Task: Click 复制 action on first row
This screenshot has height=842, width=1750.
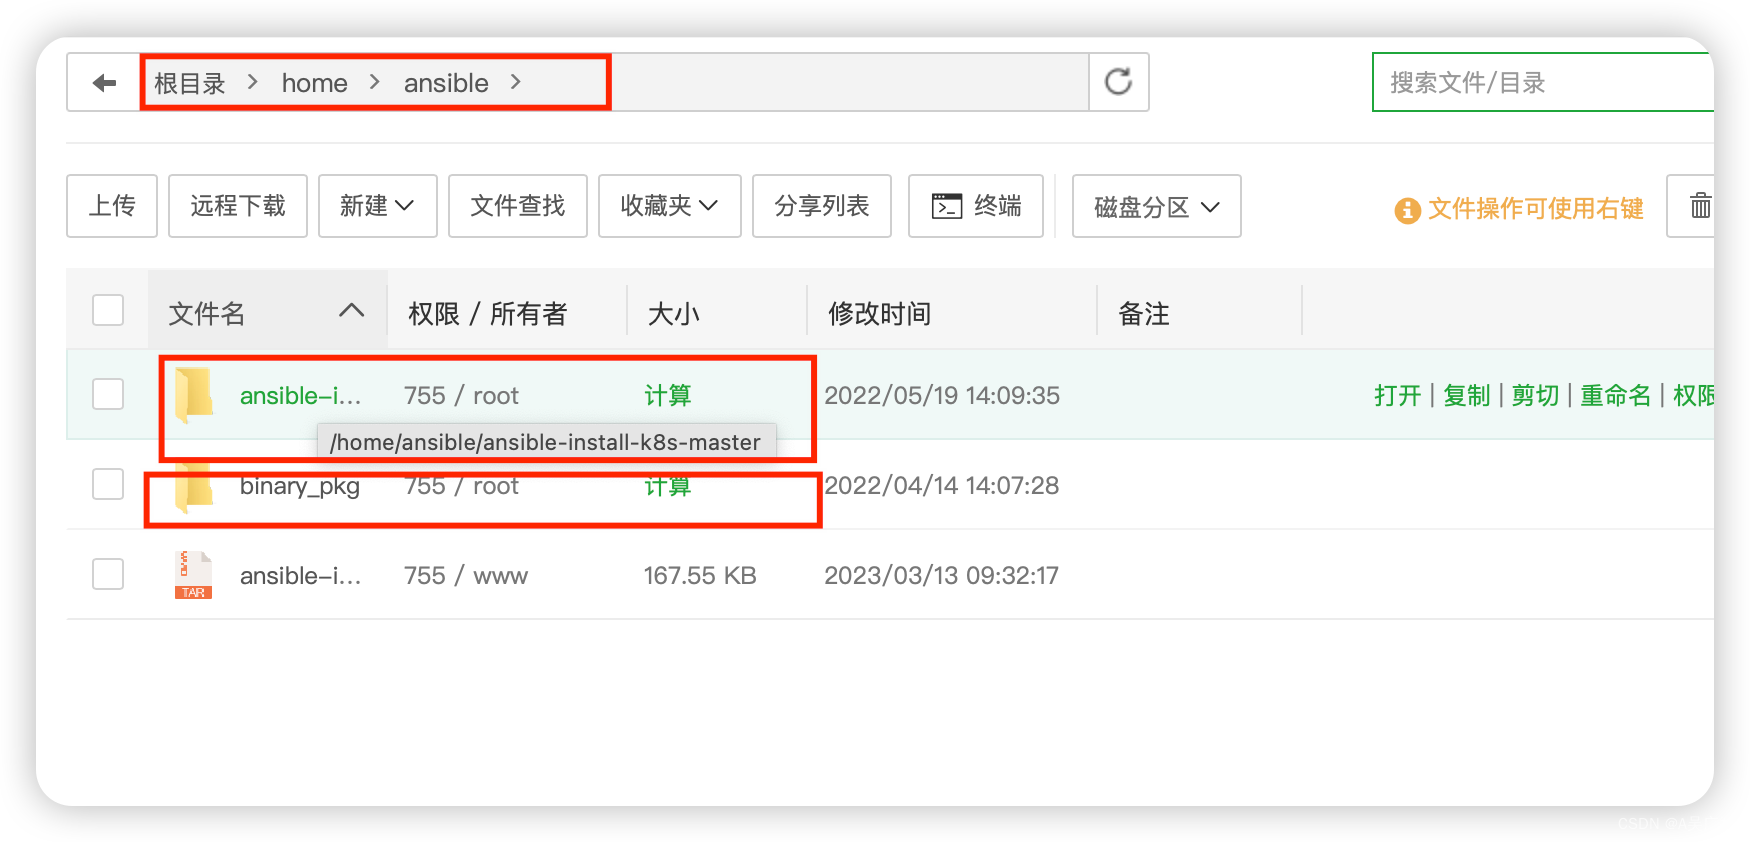Action: (1467, 395)
